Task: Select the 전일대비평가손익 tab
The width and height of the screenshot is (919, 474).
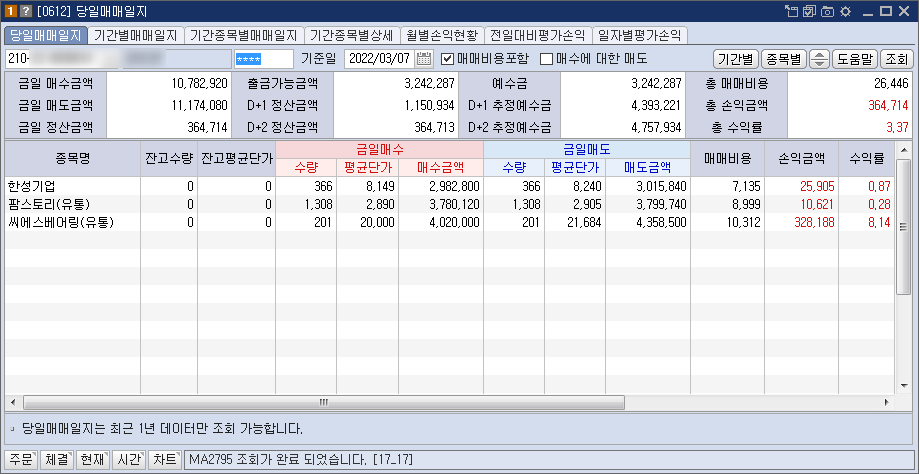Action: pyautogui.click(x=537, y=35)
